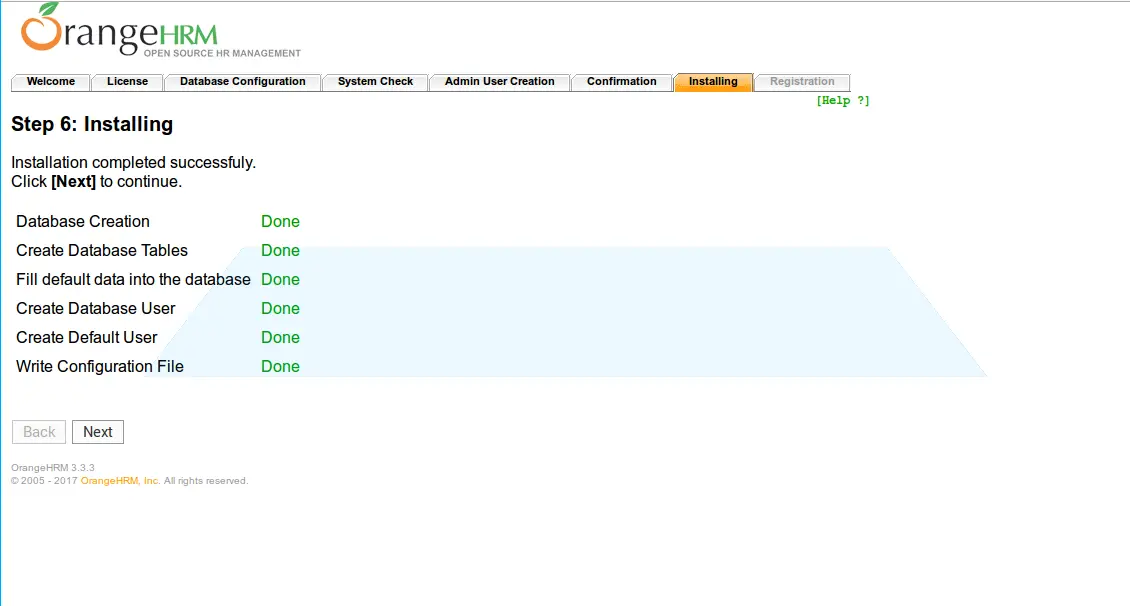Image resolution: width=1130 pixels, height=606 pixels.
Task: Click Done status beside Create Default User
Action: click(280, 337)
